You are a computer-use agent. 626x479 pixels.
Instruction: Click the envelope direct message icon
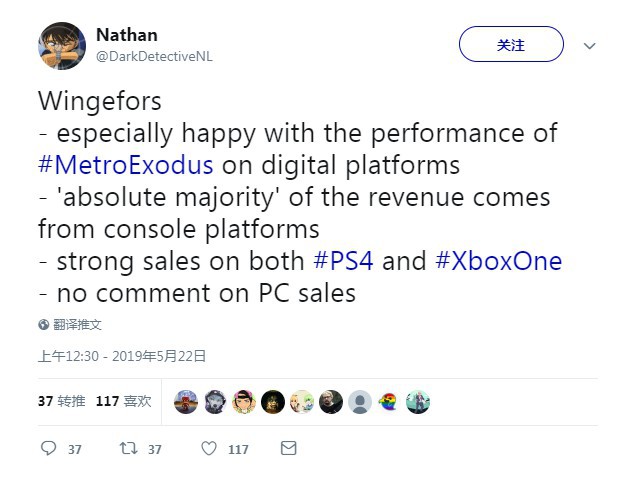288,449
